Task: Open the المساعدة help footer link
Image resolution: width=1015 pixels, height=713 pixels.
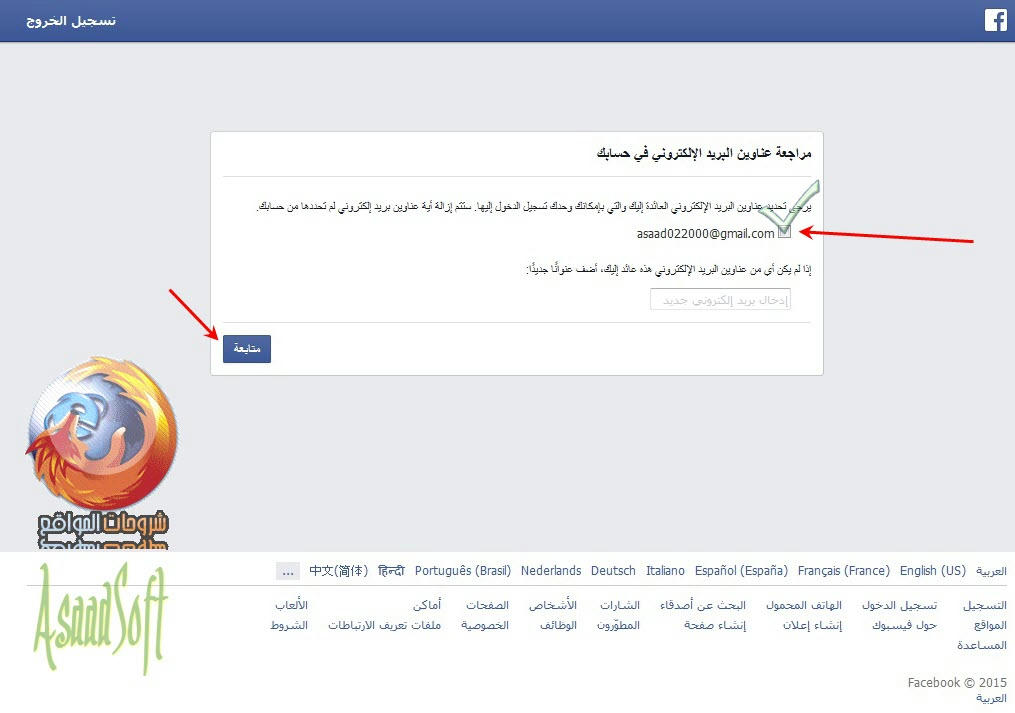Action: [981, 645]
